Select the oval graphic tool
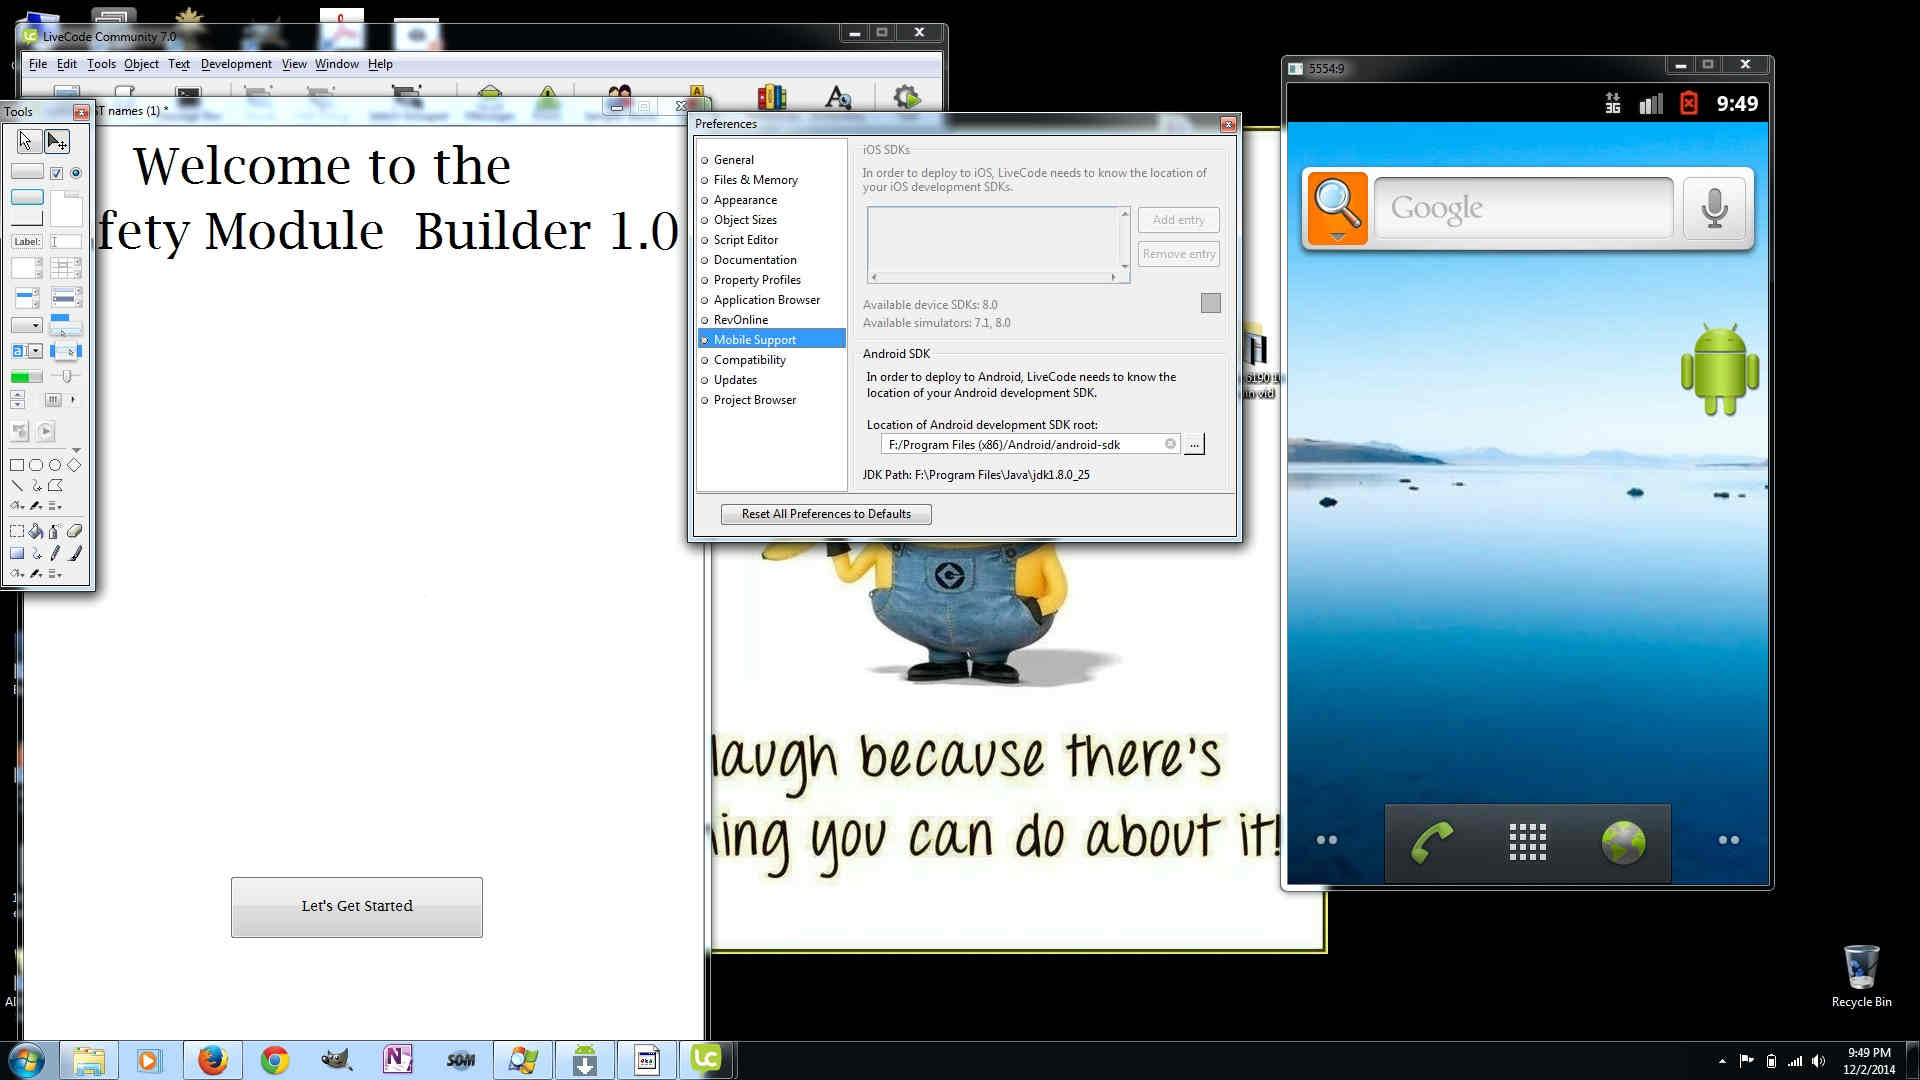The width and height of the screenshot is (1920, 1080). (x=55, y=465)
